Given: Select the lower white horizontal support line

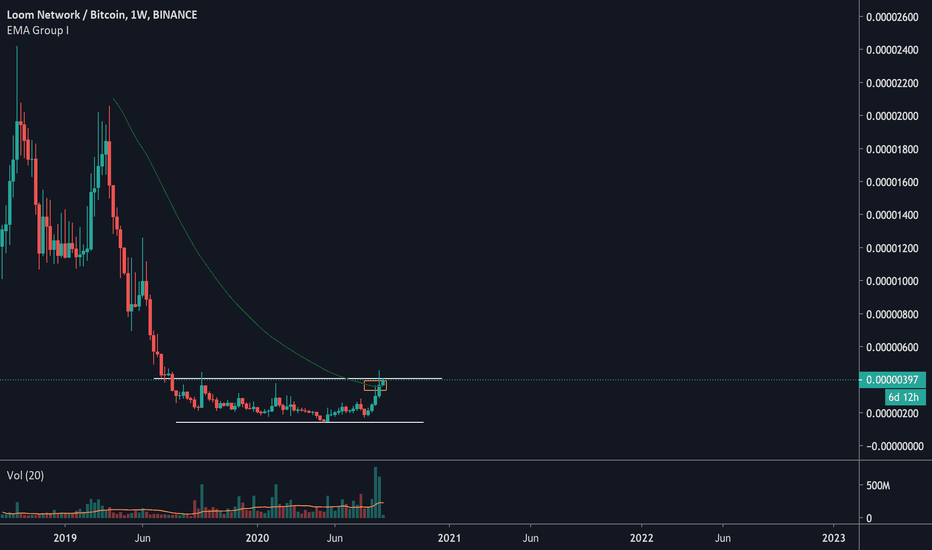Looking at the screenshot, I should click(x=300, y=422).
